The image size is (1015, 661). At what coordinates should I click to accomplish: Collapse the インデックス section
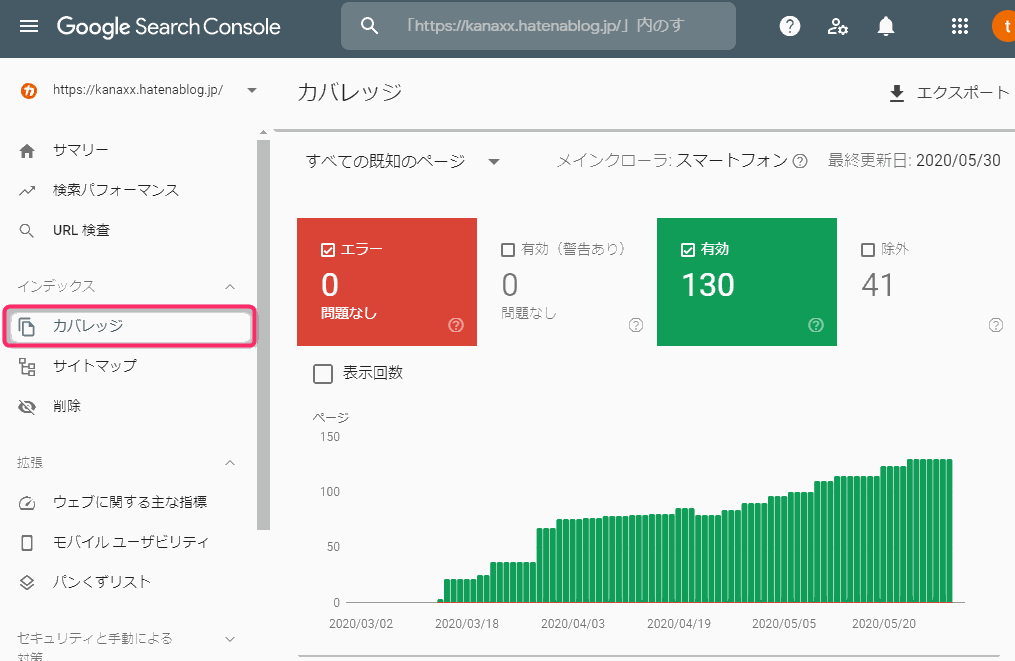tap(230, 287)
